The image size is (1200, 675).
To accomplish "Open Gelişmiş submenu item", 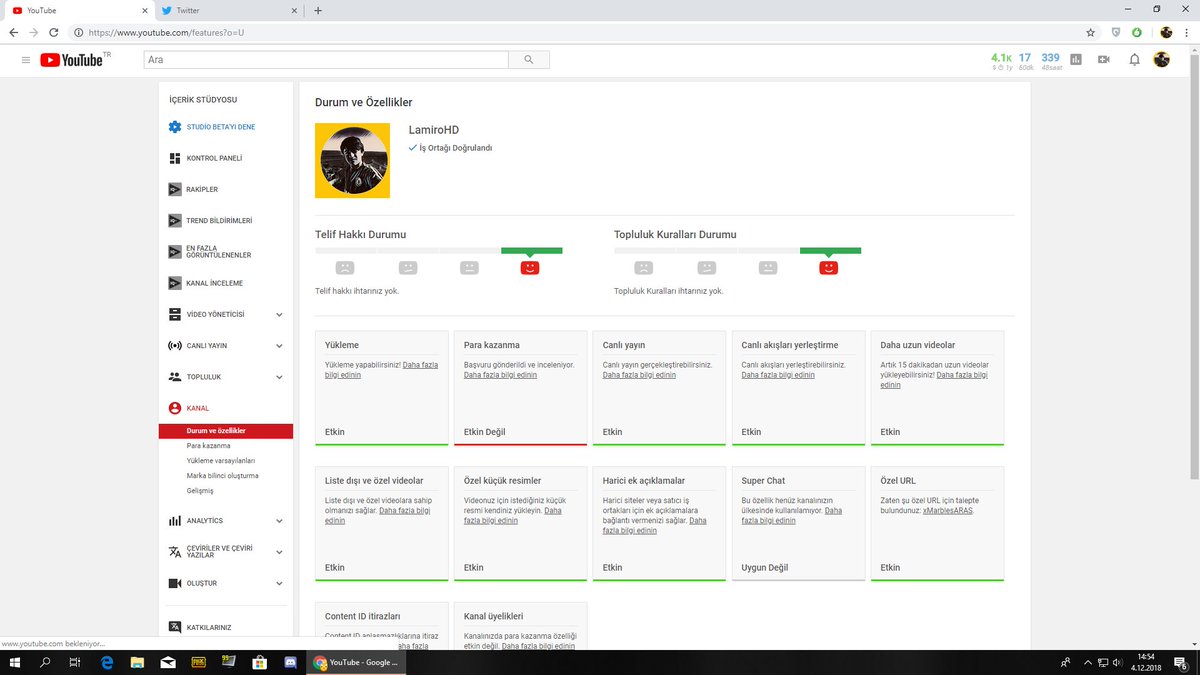I will tap(200, 491).
